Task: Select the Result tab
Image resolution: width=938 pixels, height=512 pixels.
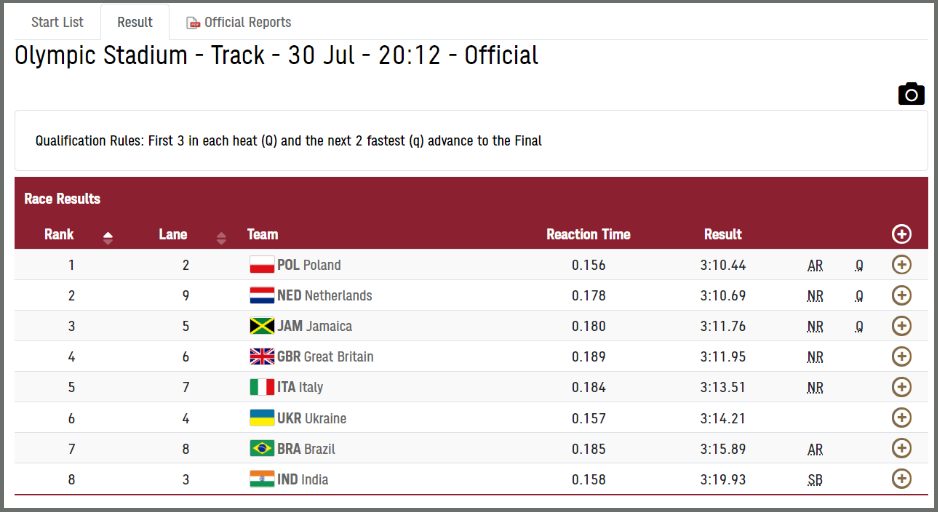Action: (135, 22)
